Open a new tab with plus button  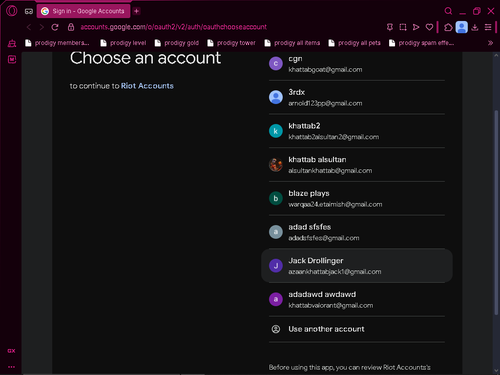tap(136, 11)
